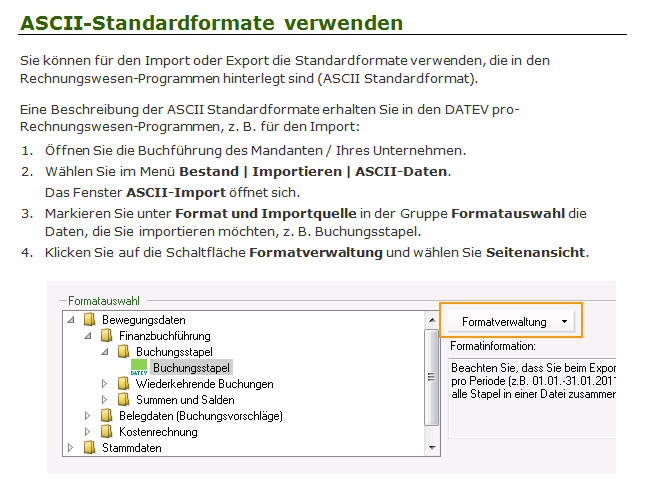Select the highlighted Buchungsstapel tree entry
Image resolution: width=672 pixels, height=504 pixels.
click(191, 368)
